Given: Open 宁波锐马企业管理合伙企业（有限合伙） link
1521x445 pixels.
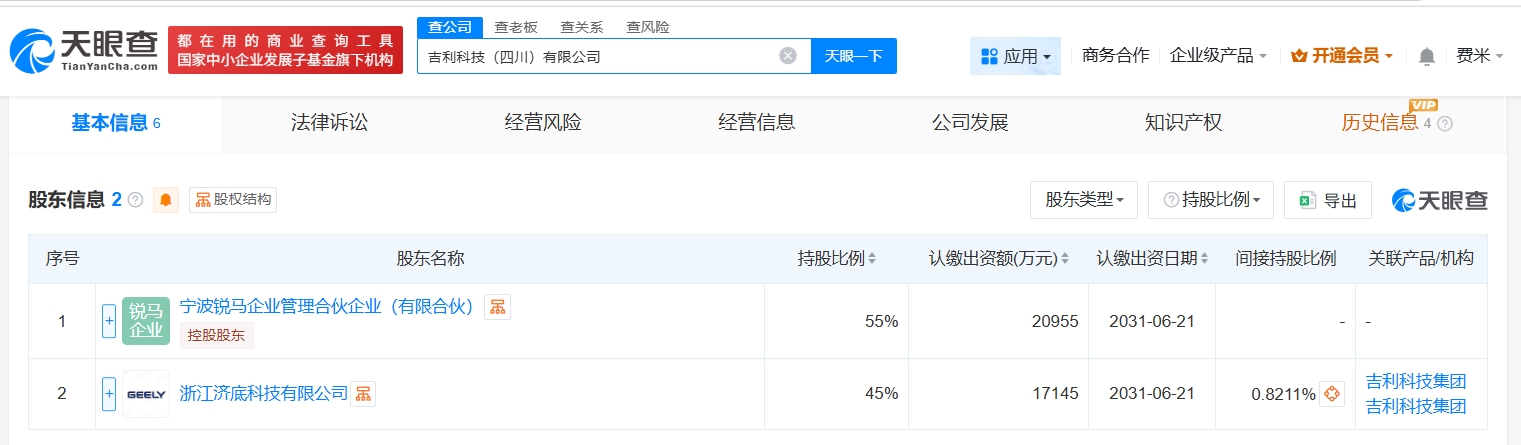Looking at the screenshot, I should click(326, 307).
